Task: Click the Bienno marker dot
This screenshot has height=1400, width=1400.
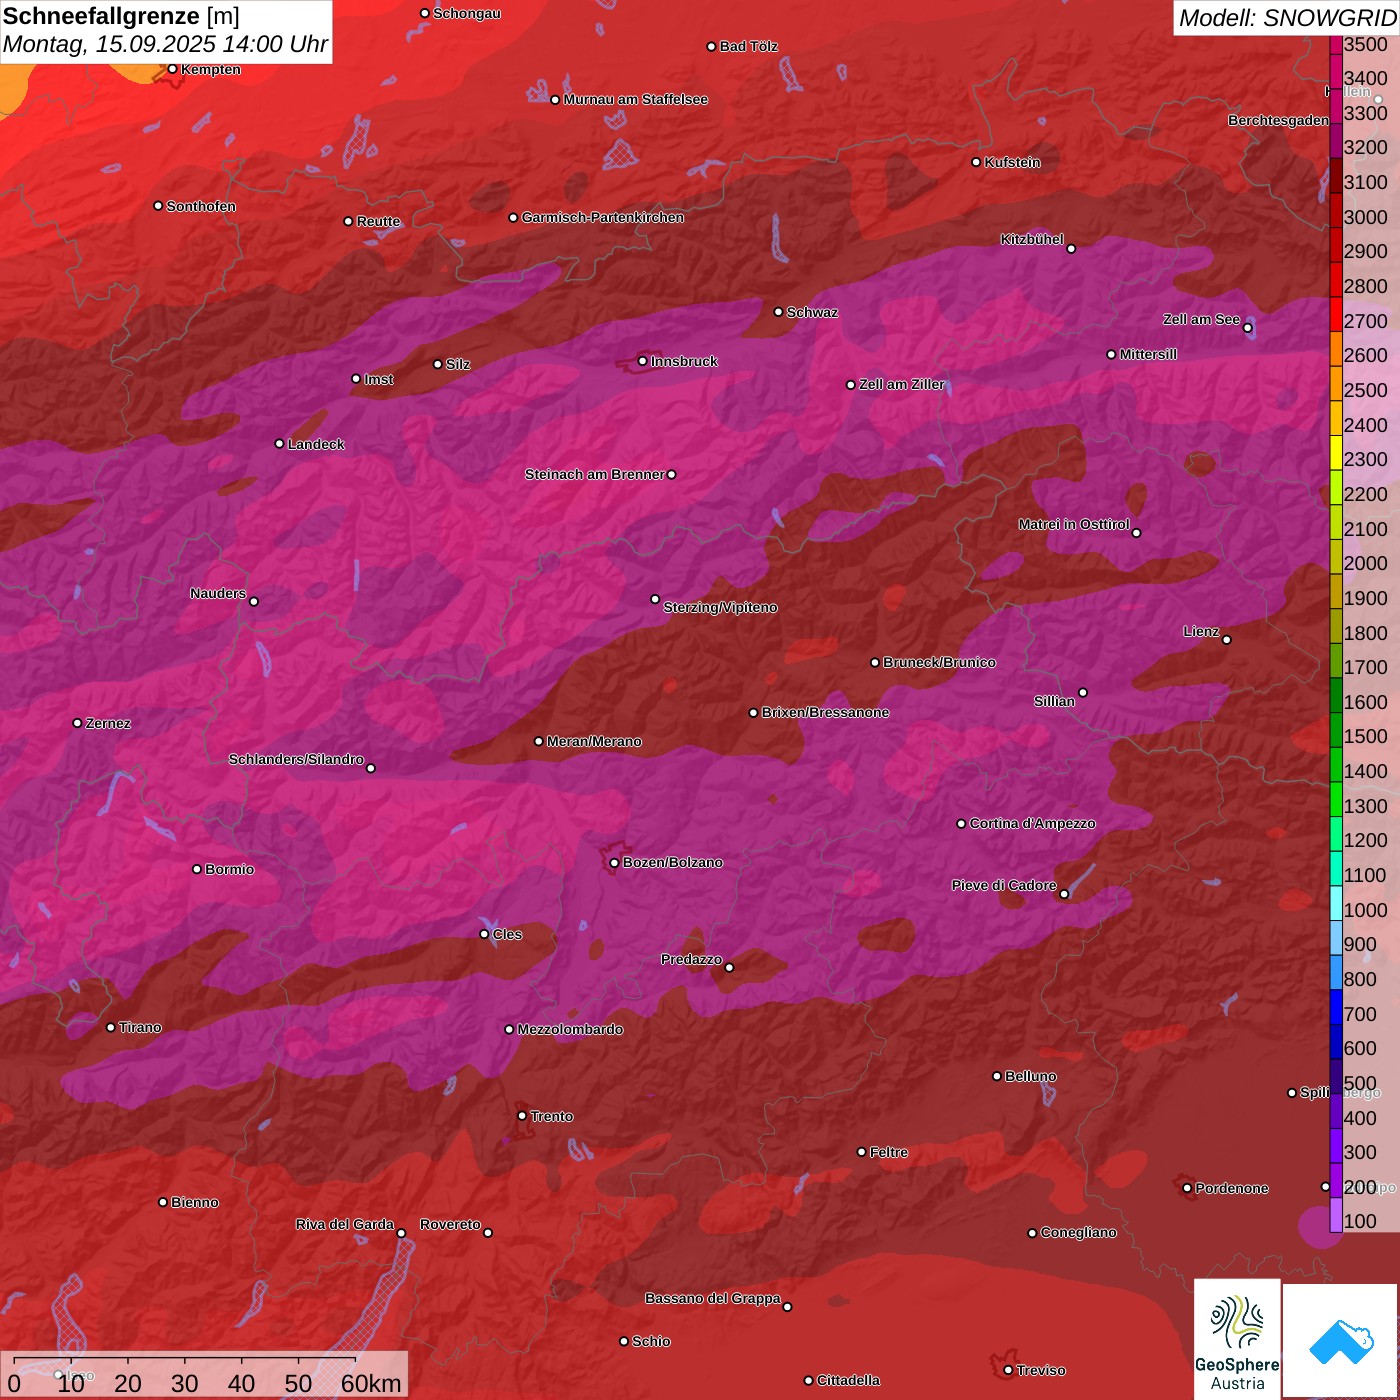Action: coord(163,1202)
